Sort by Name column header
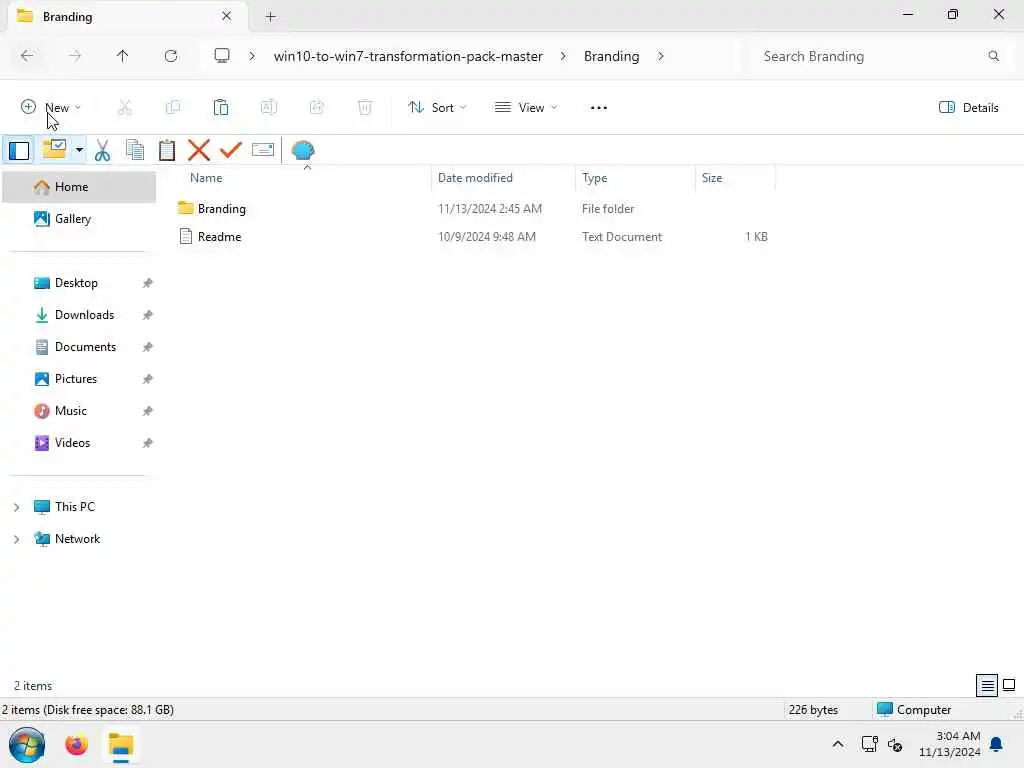The image size is (1024, 768). coord(300,178)
